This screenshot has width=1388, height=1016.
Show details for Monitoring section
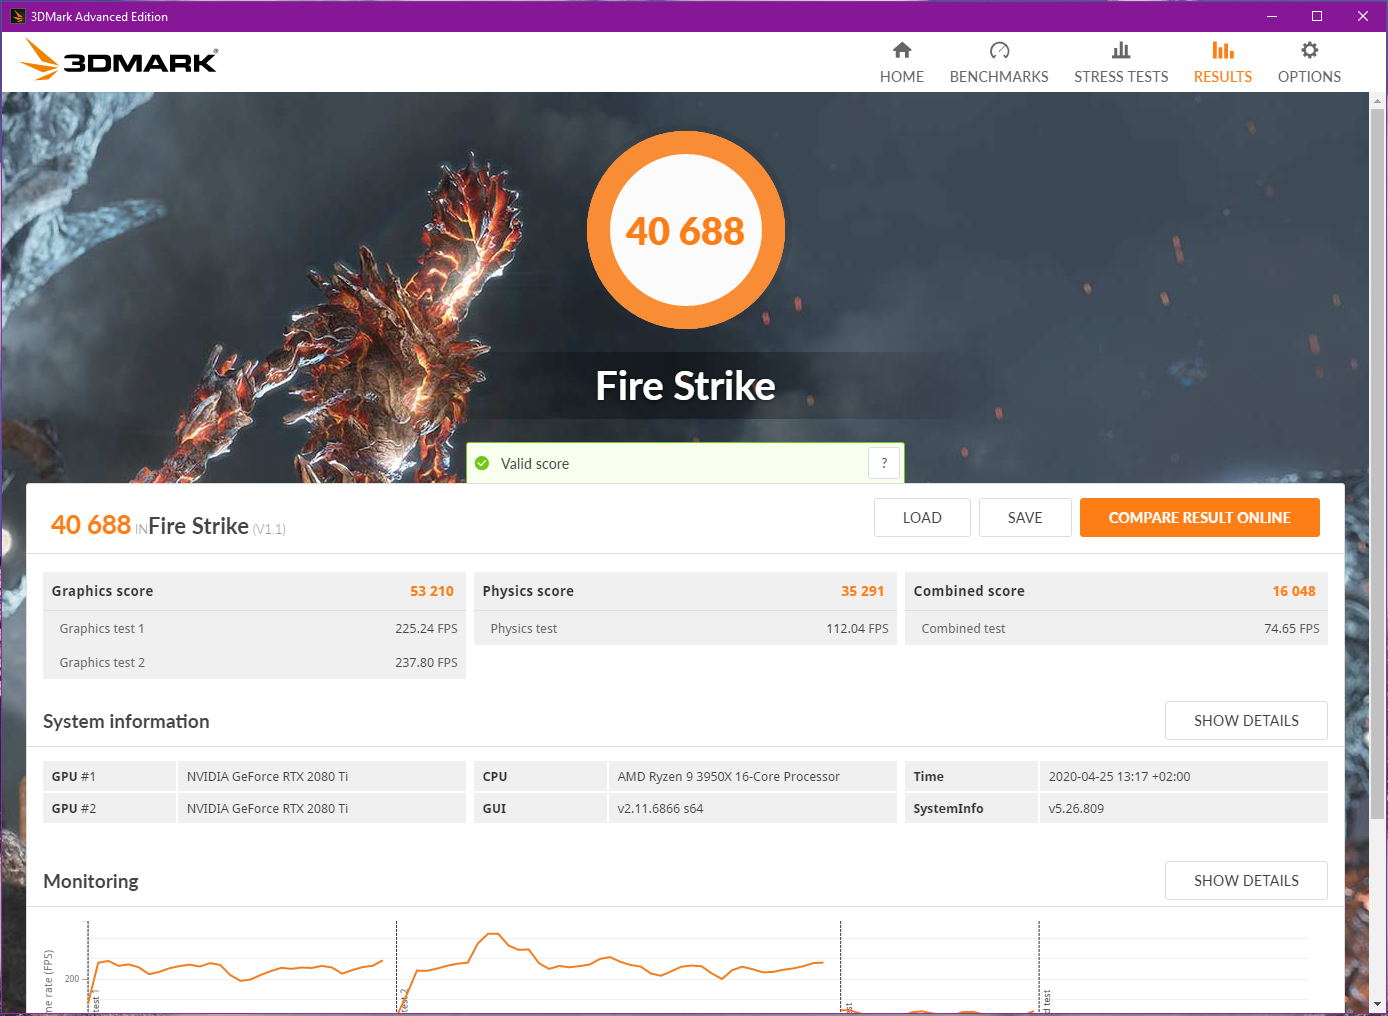(1246, 880)
